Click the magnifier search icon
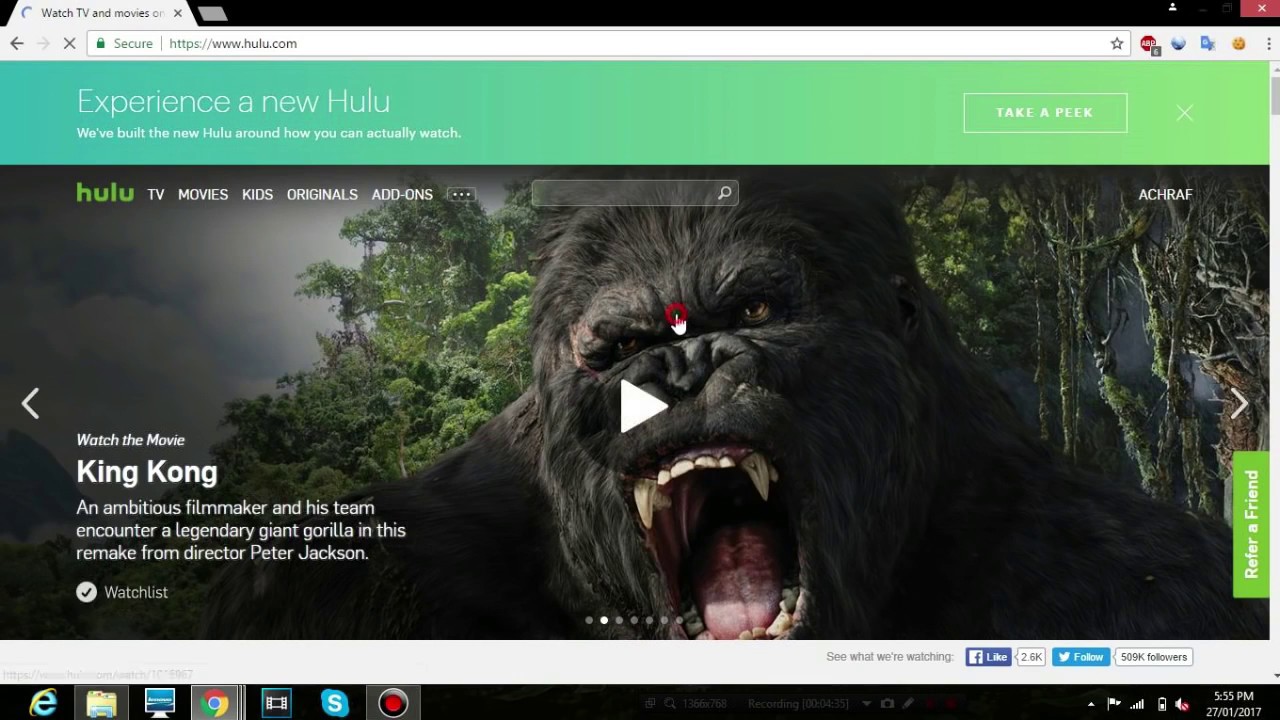The width and height of the screenshot is (1280, 720). pyautogui.click(x=725, y=193)
